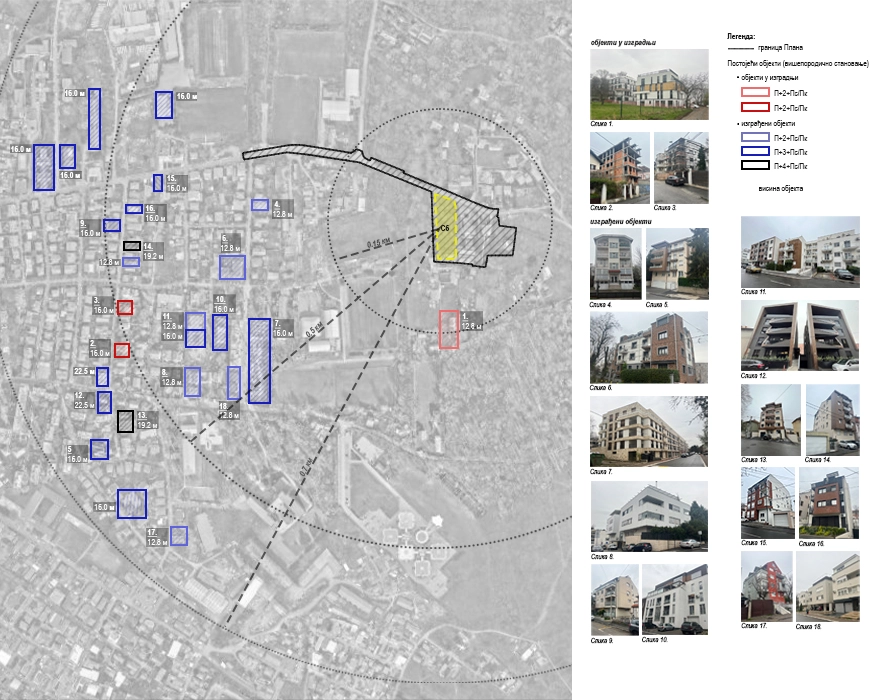The image size is (870, 700).
Task: Select the light red building outline near label 1
Action: tap(449, 329)
